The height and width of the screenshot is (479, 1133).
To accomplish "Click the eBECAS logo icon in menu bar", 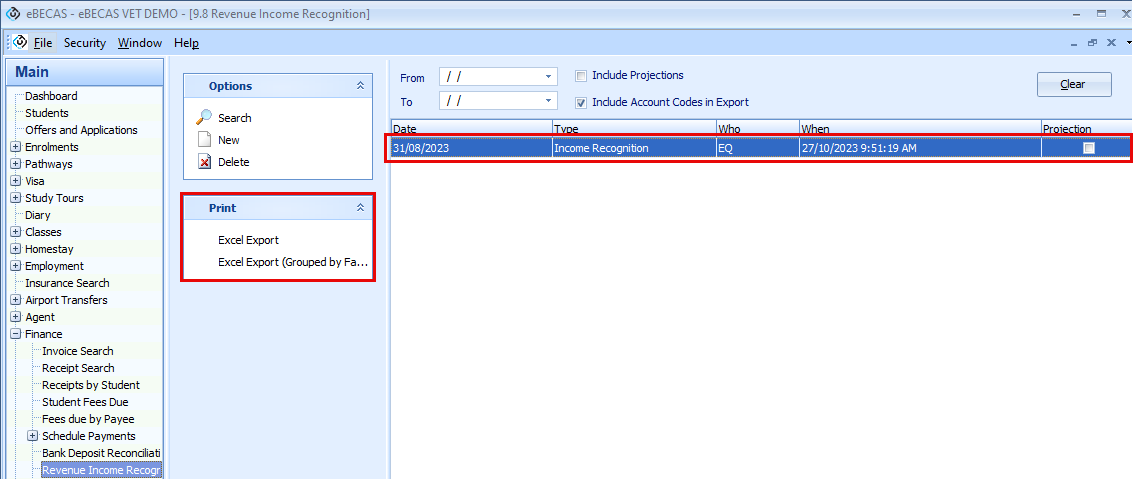I will click(x=20, y=42).
